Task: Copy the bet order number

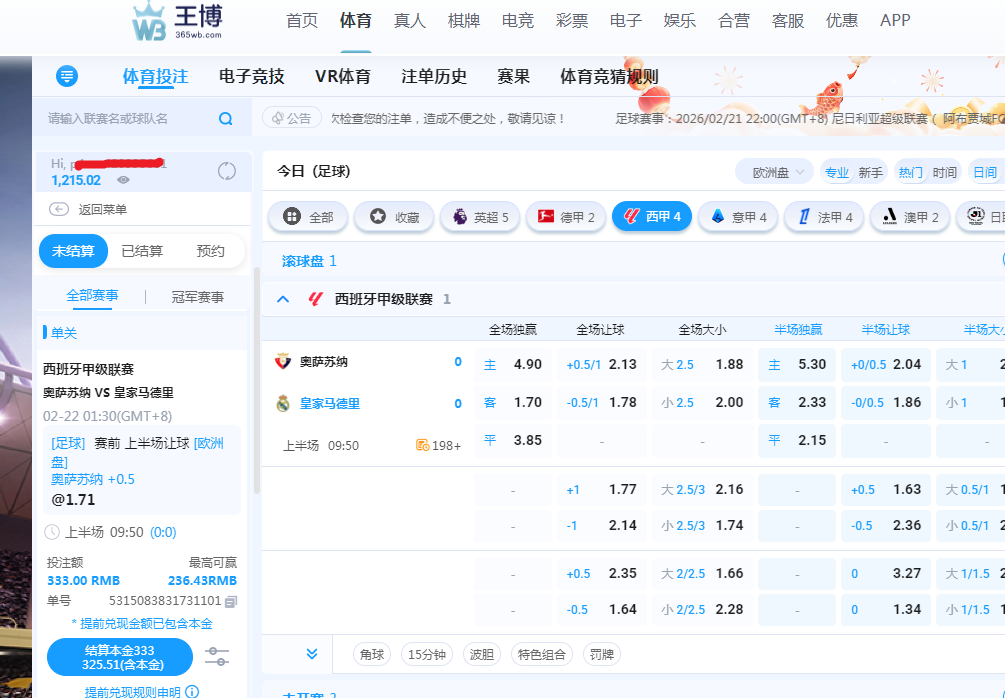Action: [231, 601]
